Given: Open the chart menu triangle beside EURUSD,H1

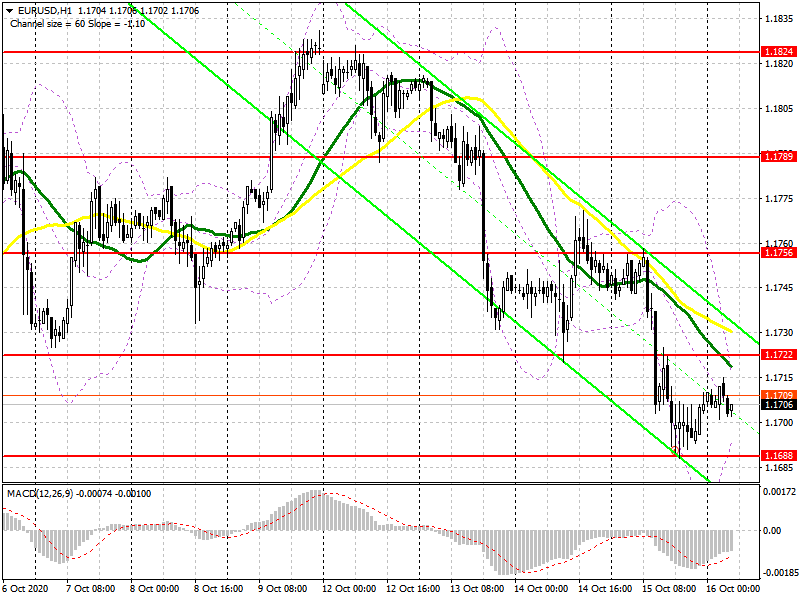Looking at the screenshot, I should click(10, 11).
